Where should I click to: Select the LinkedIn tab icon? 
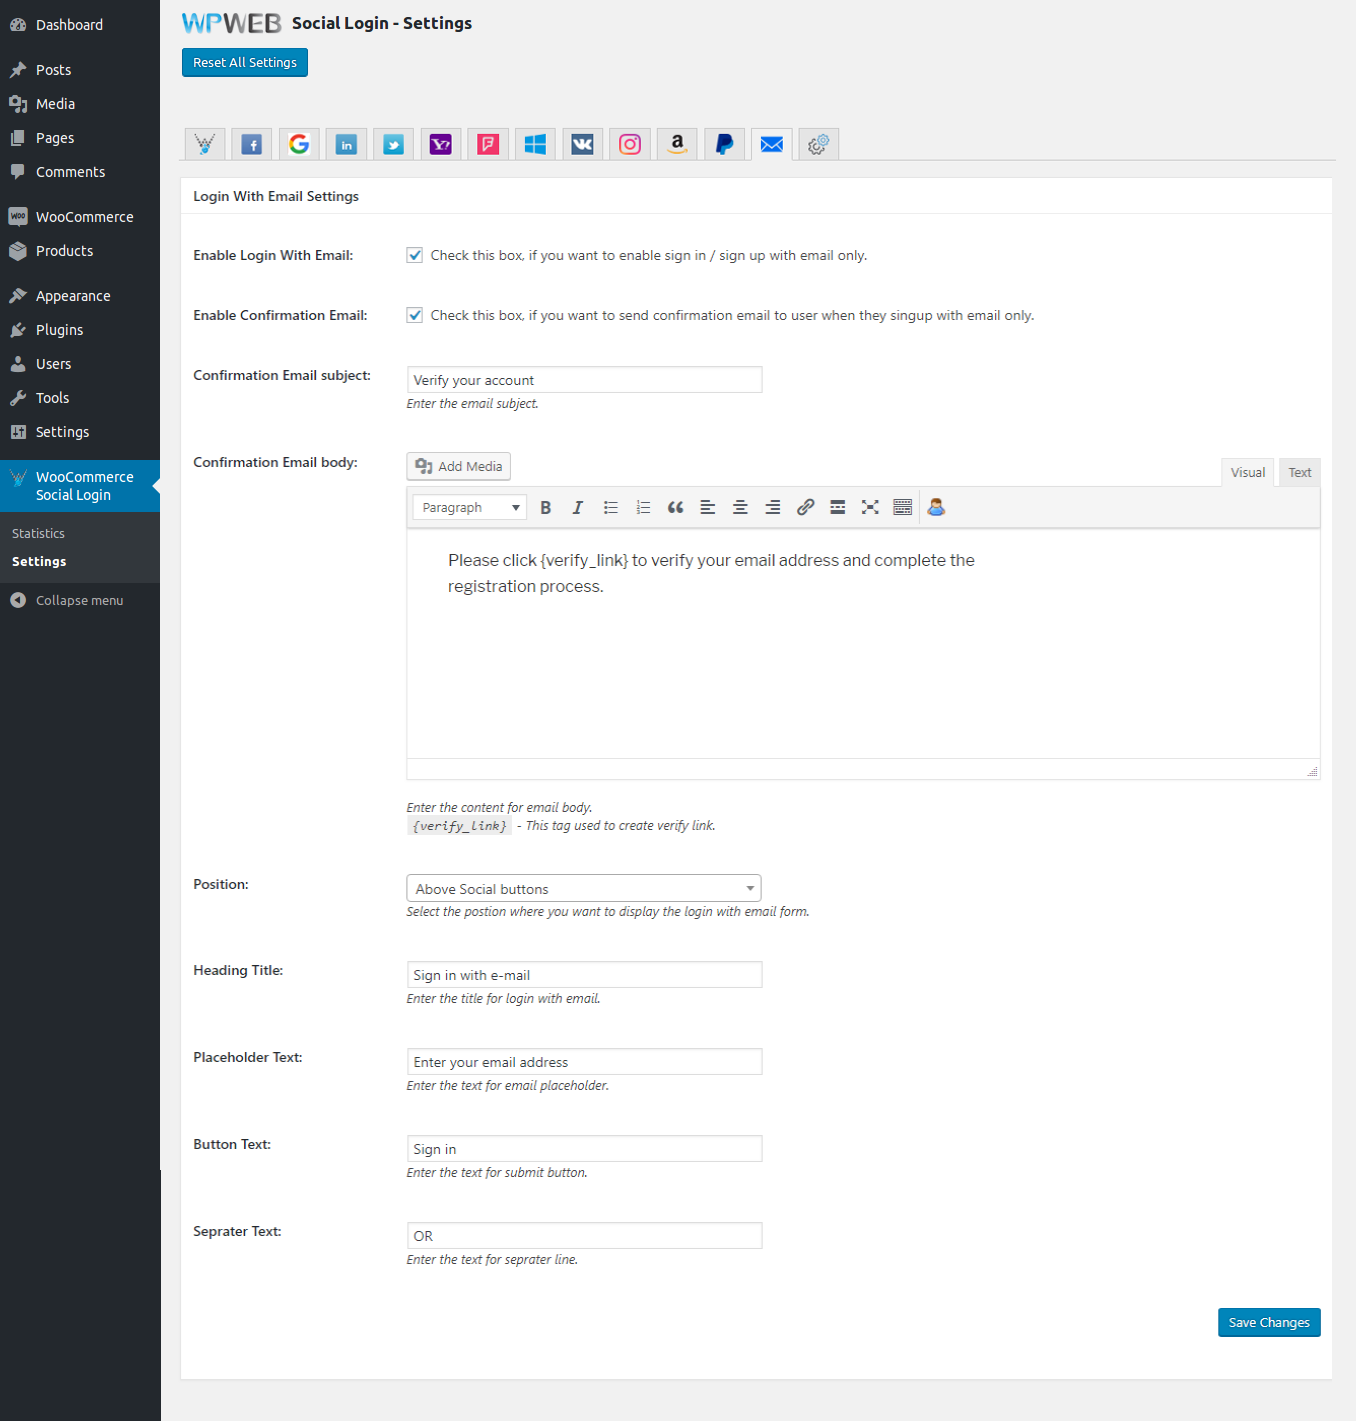[x=346, y=145]
